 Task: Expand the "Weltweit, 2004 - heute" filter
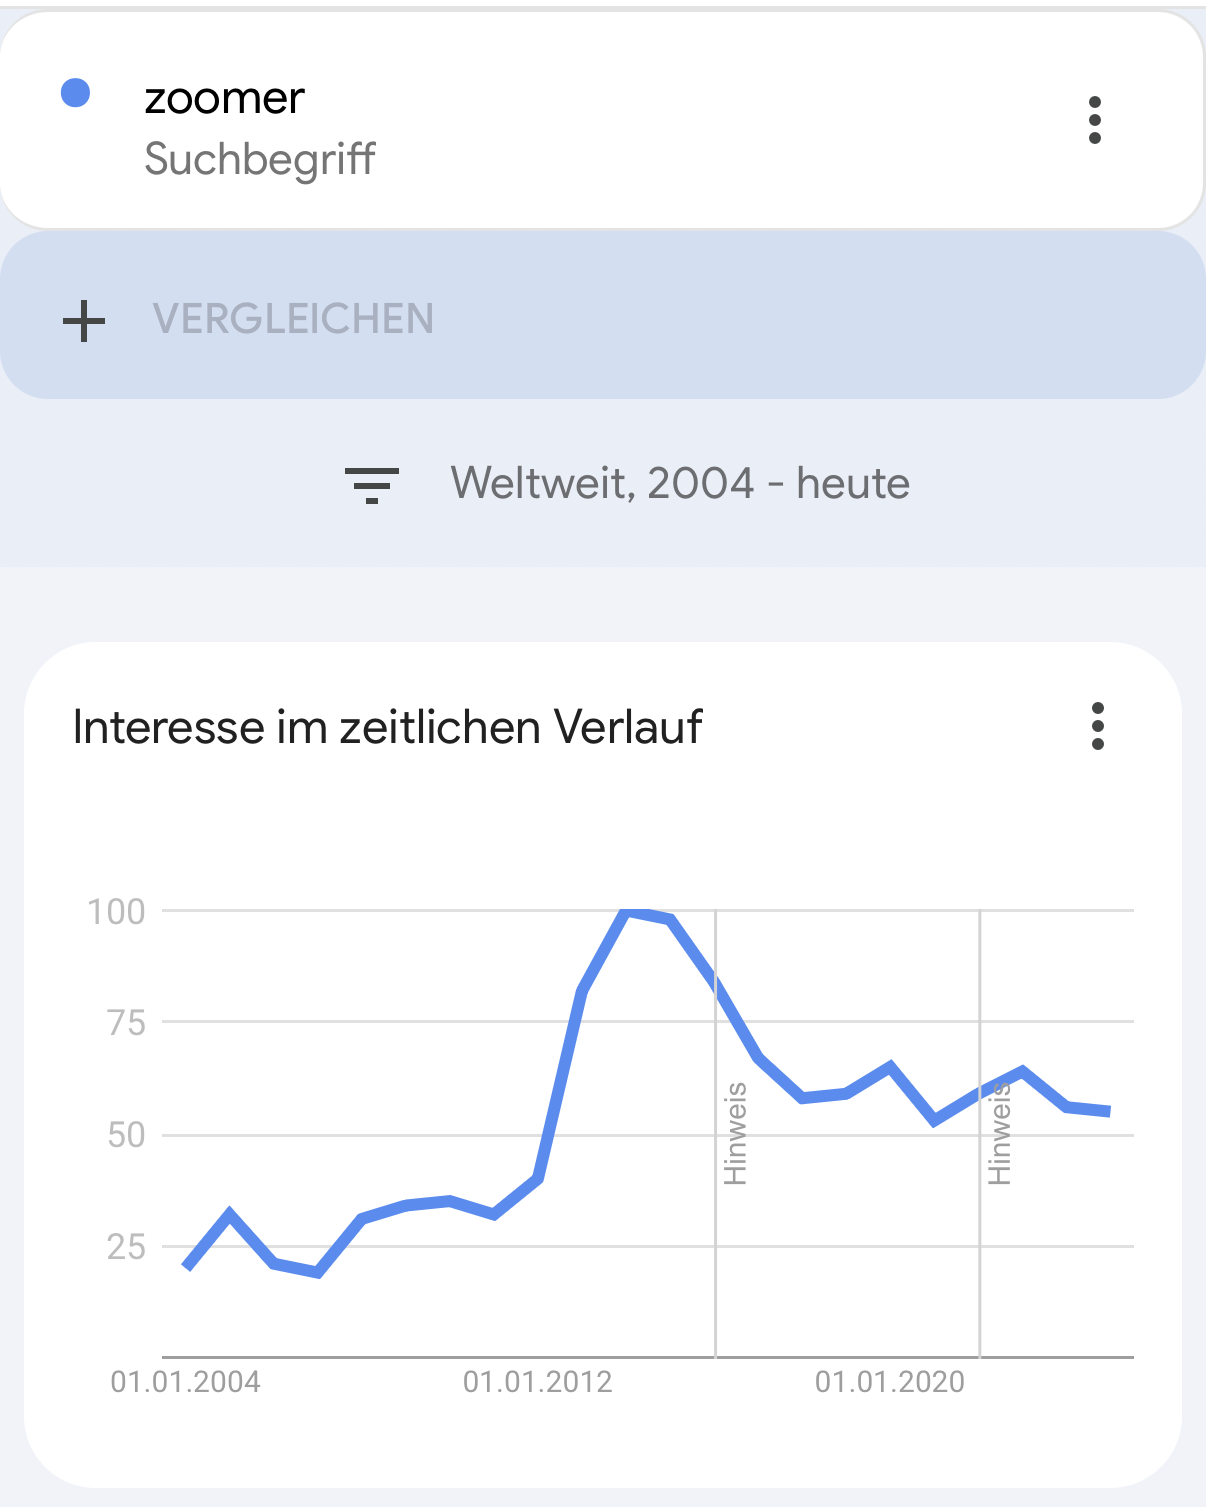pyautogui.click(x=680, y=484)
